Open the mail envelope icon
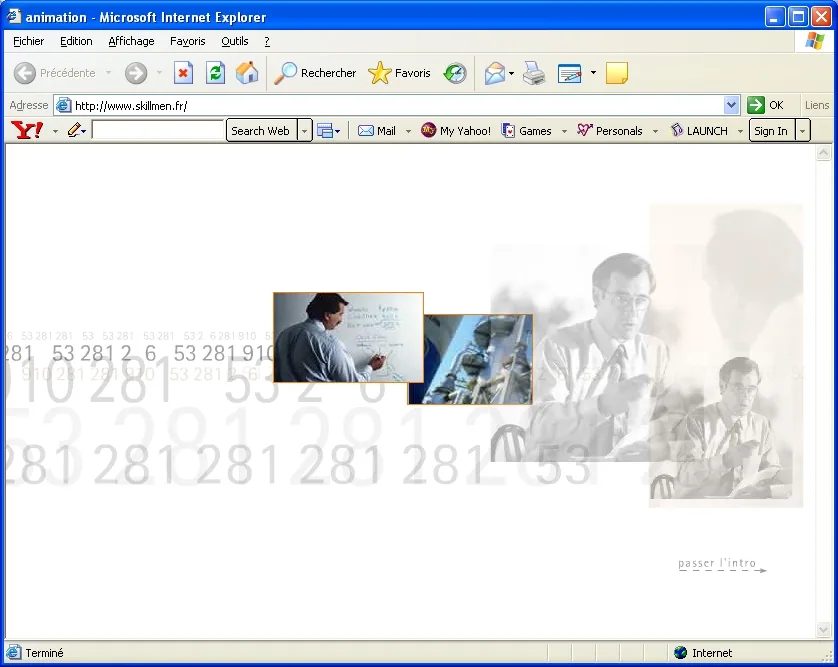Viewport: 838px width, 667px height. [494, 73]
